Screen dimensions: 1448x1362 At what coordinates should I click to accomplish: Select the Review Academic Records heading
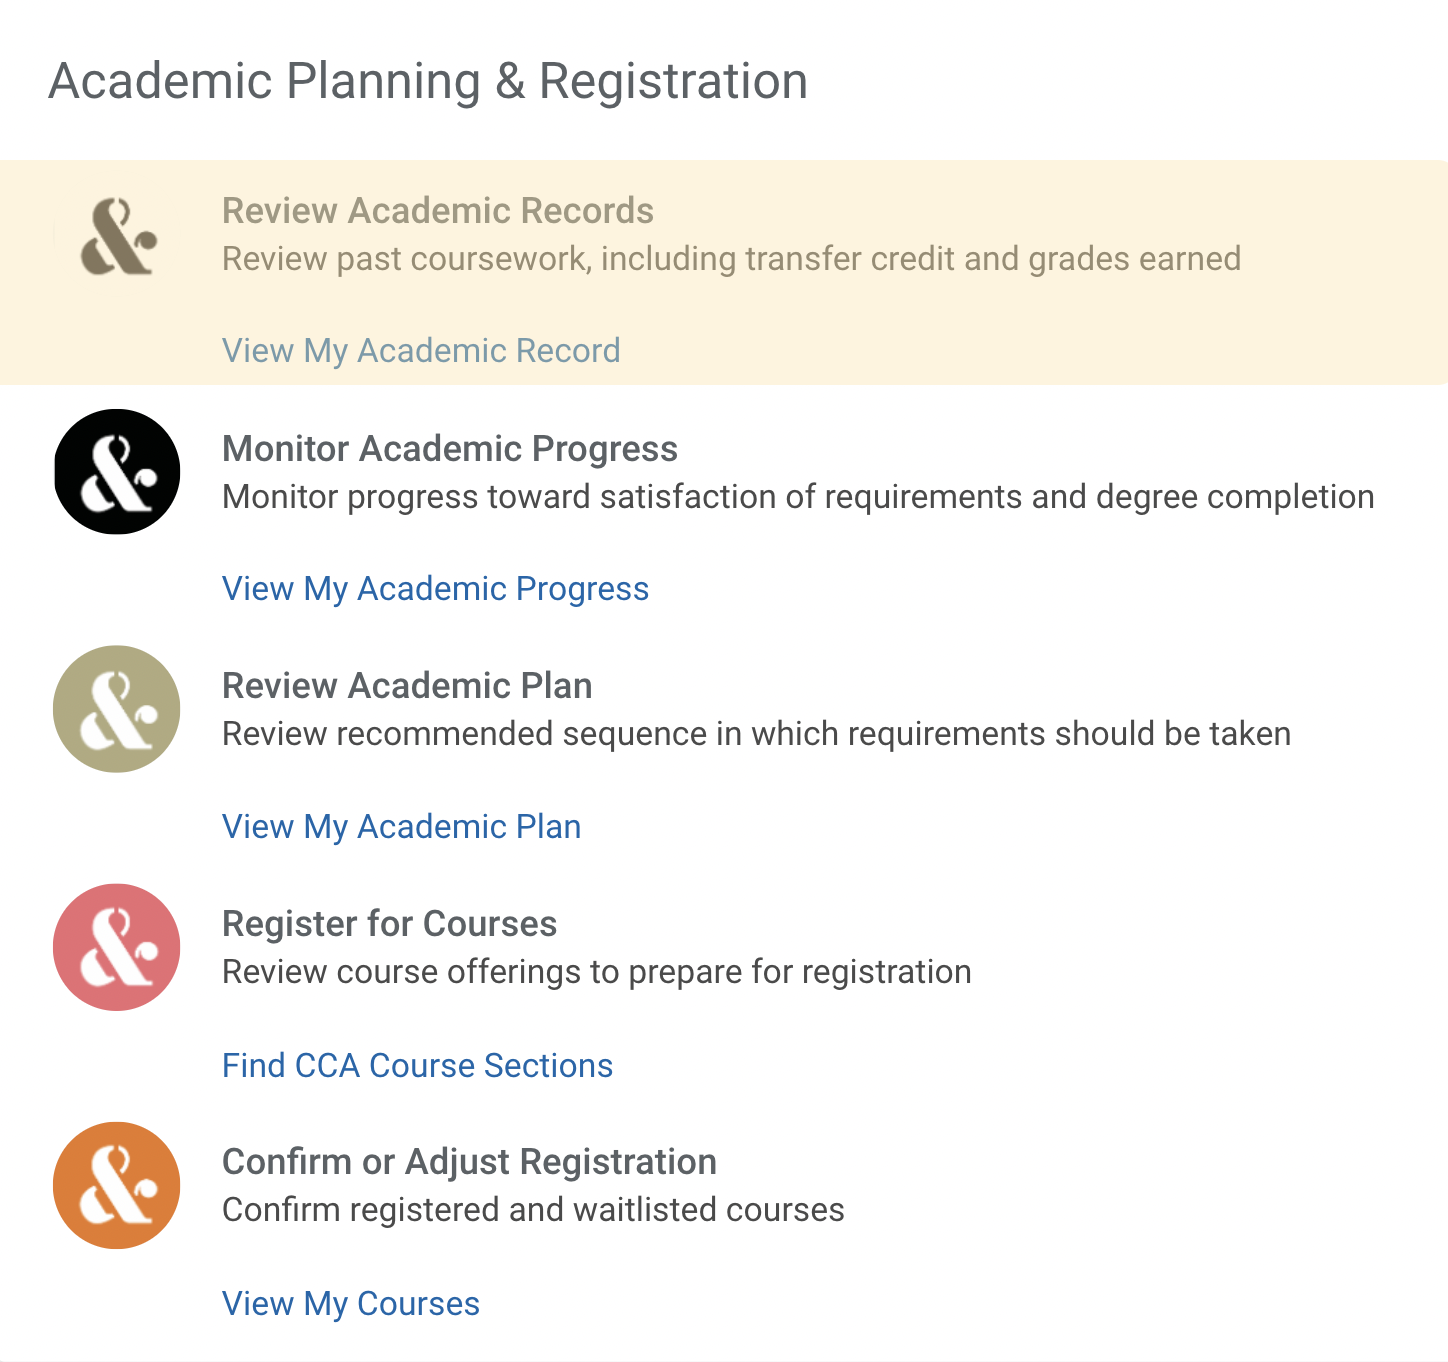pyautogui.click(x=438, y=211)
